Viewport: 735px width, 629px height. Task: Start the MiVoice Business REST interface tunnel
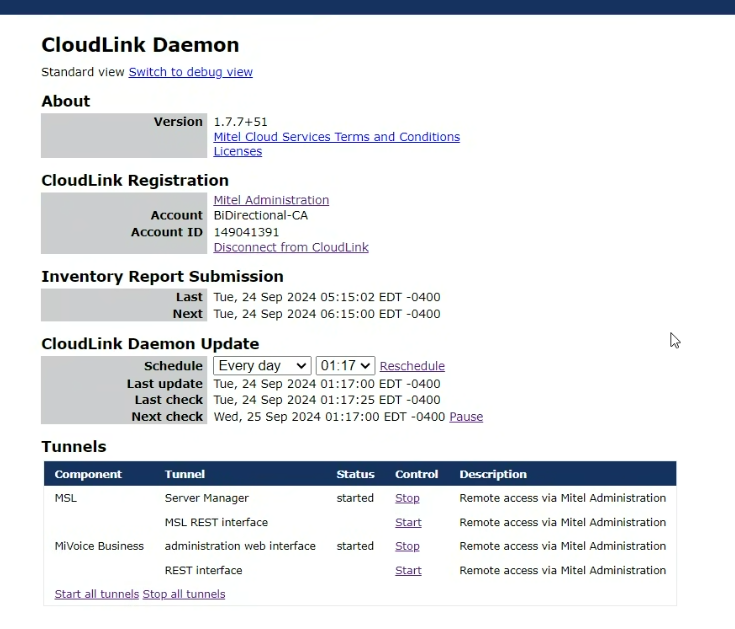408,570
